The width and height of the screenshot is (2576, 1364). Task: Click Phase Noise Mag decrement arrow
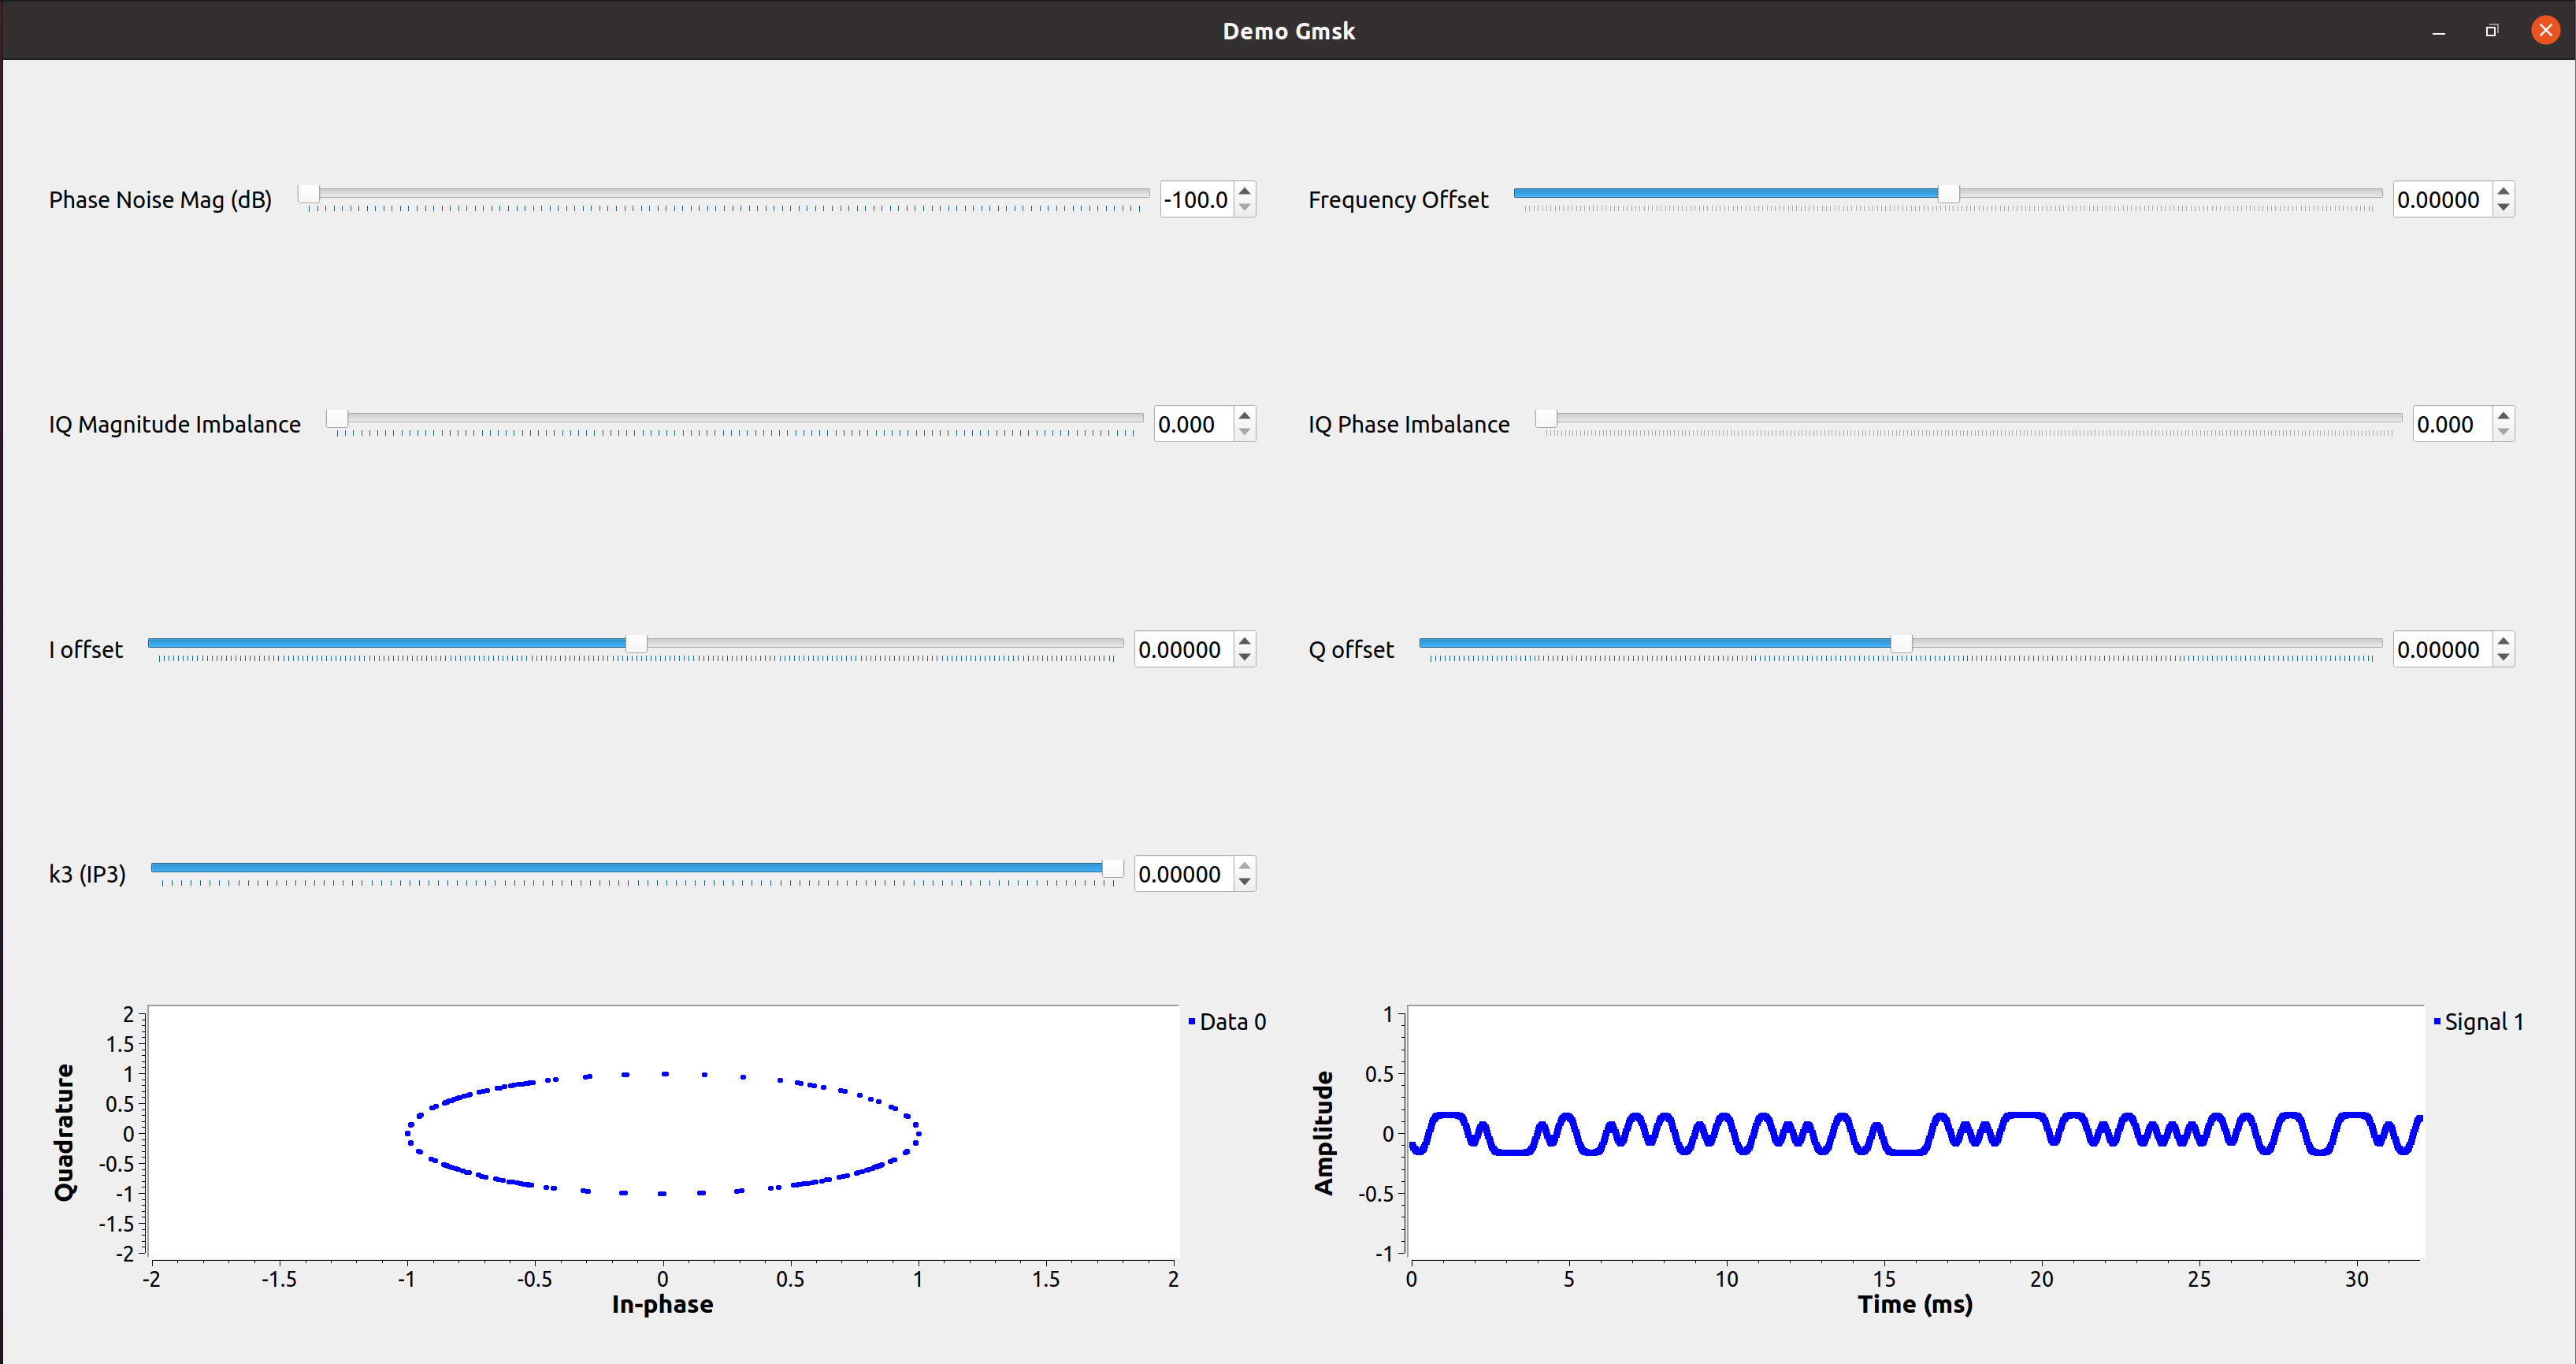coord(1244,208)
